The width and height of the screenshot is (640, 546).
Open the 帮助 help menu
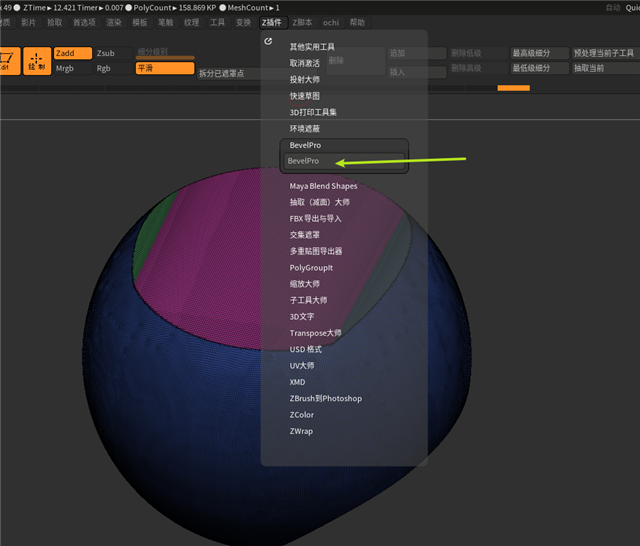358,22
